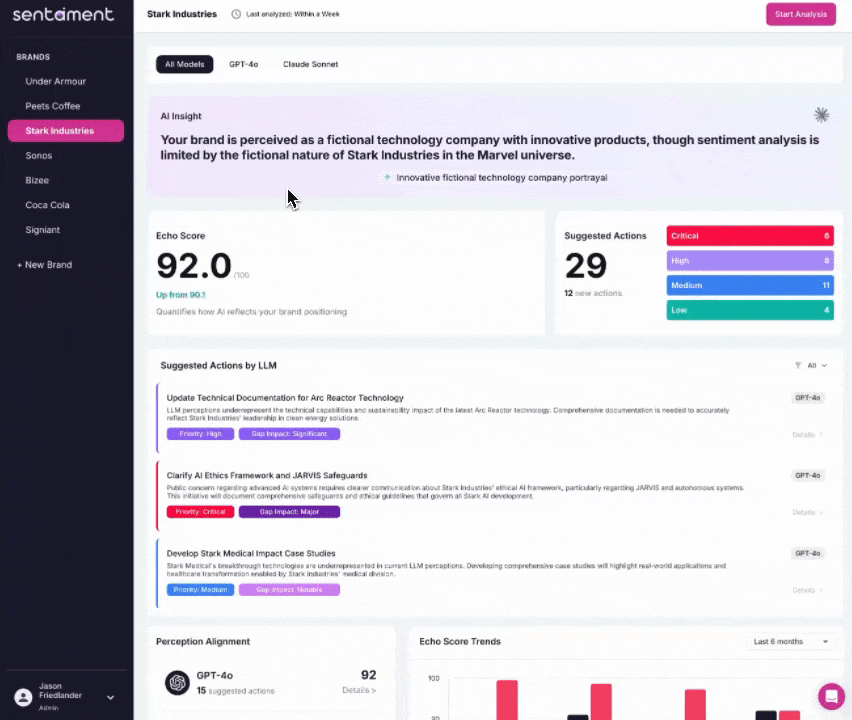Screen dimensions: 852x720
Task: Open Sonos brand
Action: pyautogui.click(x=39, y=155)
